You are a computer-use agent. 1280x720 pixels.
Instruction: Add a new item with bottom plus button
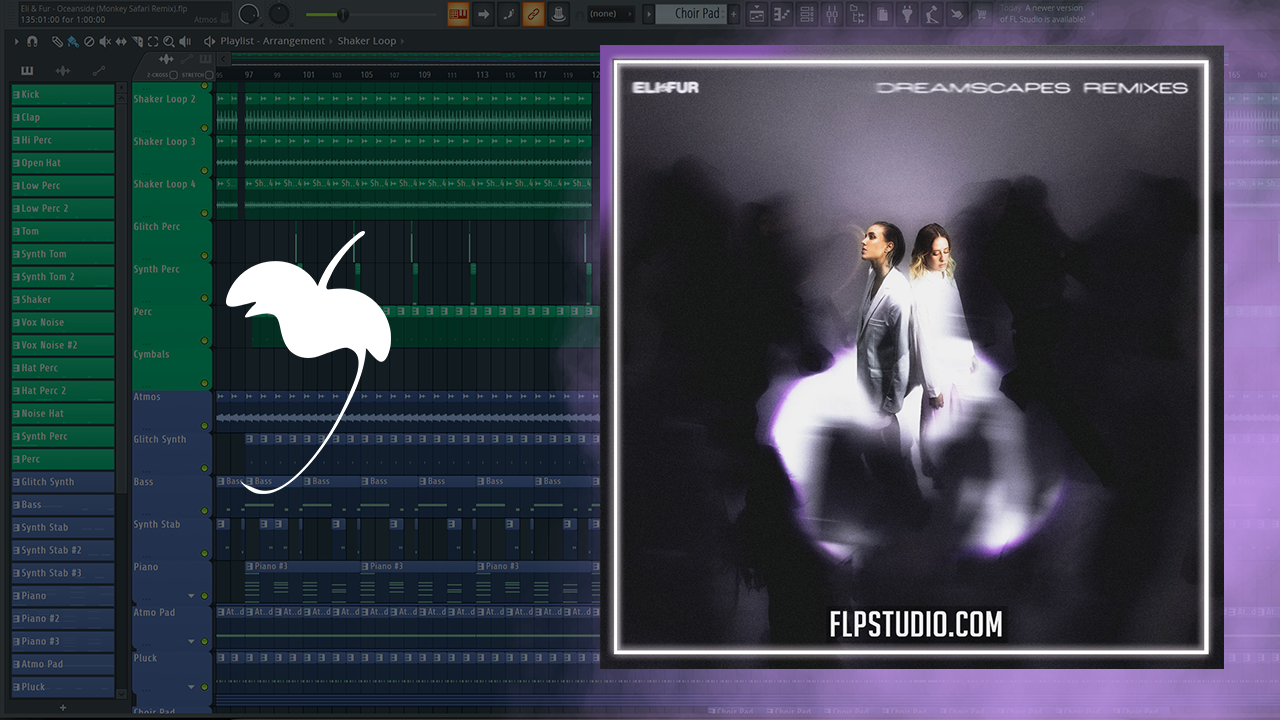coord(62,707)
